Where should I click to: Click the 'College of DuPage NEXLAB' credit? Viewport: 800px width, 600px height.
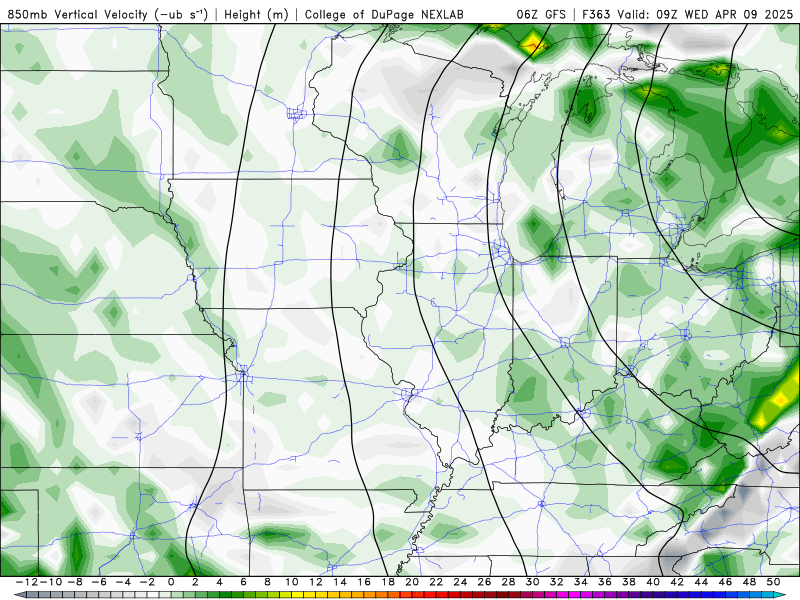click(x=384, y=15)
